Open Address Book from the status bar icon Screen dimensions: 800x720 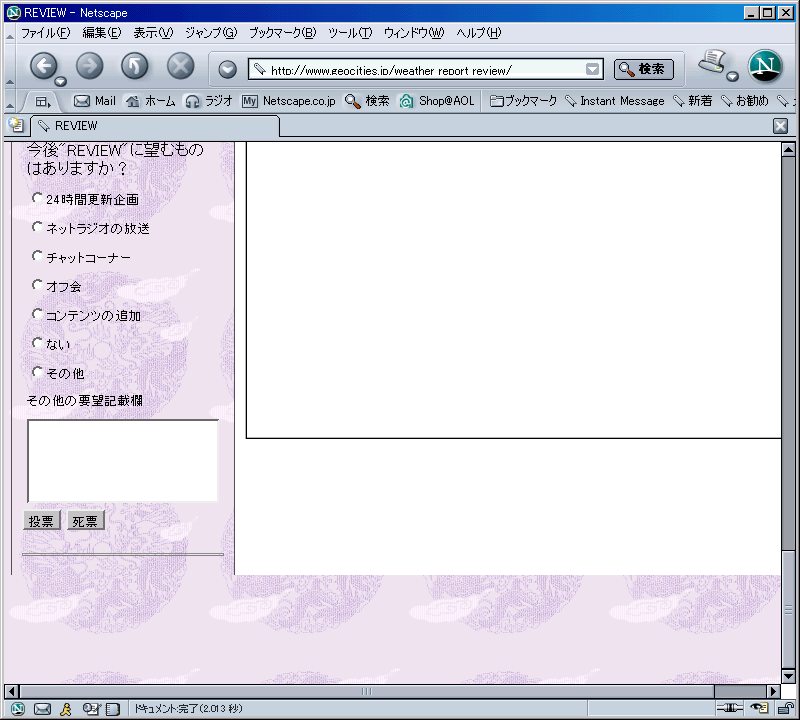[113, 709]
